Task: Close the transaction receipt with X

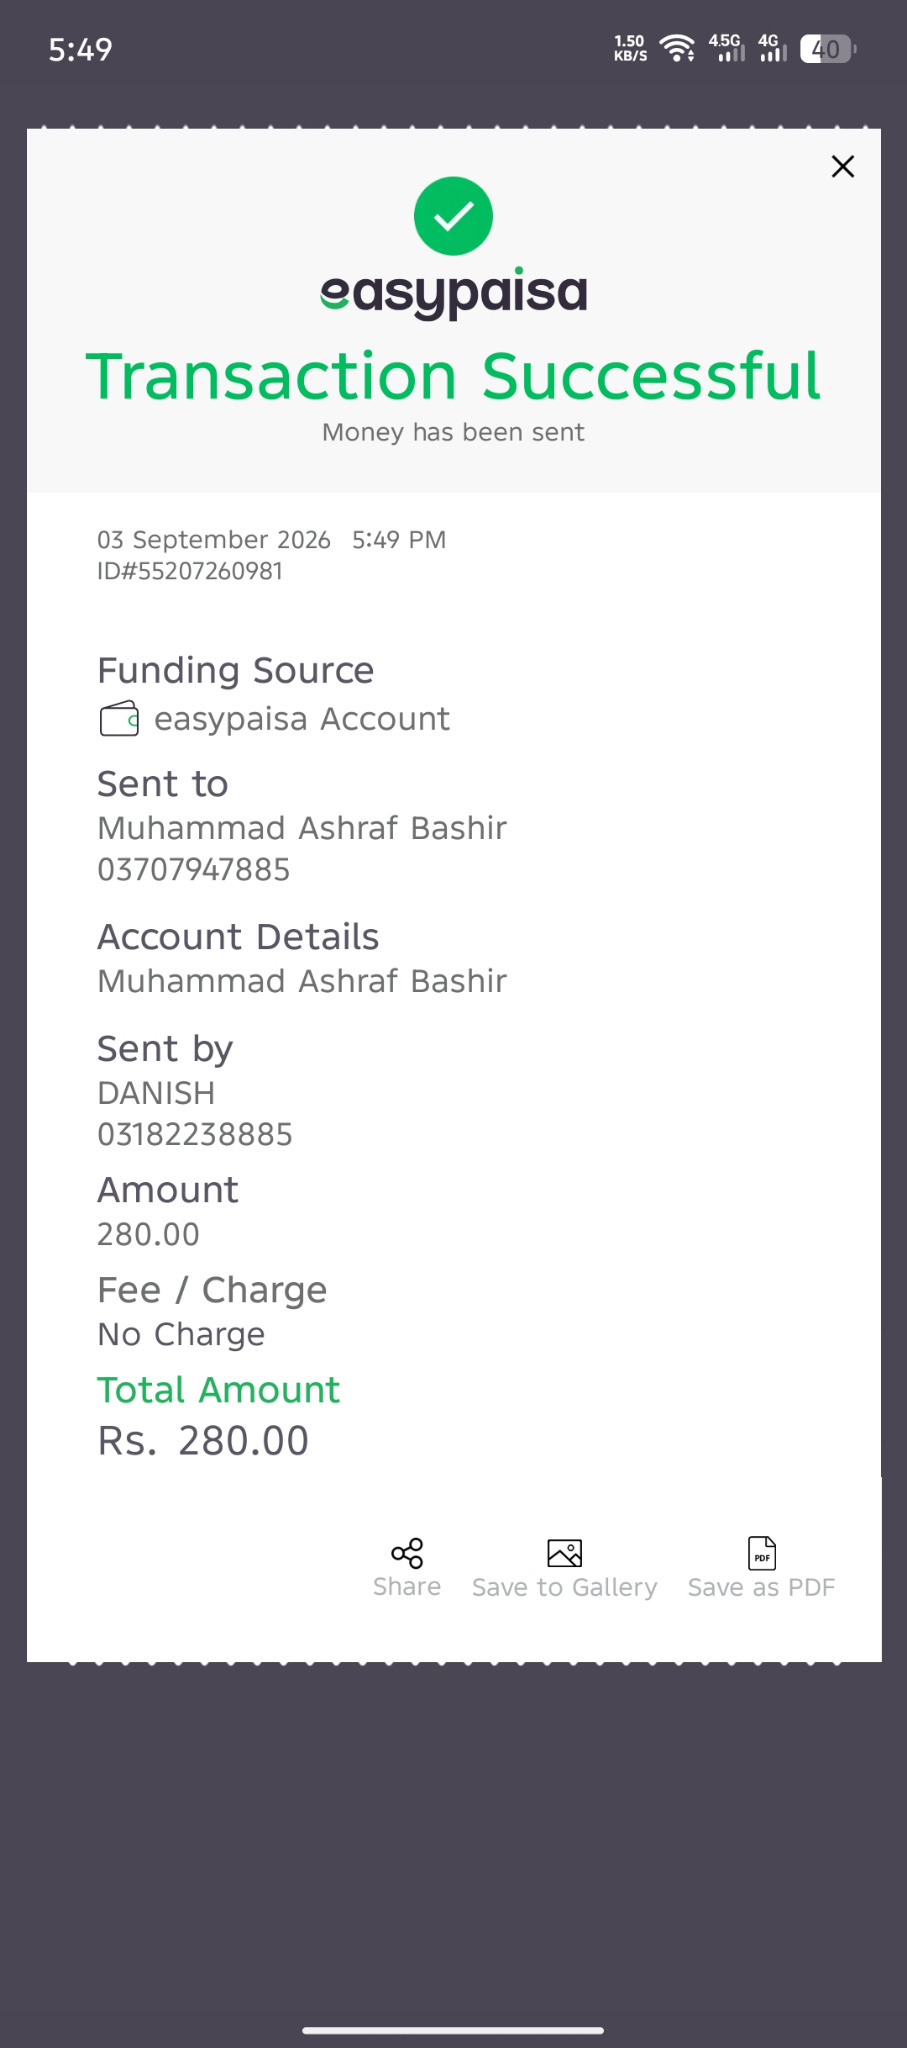Action: coord(843,166)
